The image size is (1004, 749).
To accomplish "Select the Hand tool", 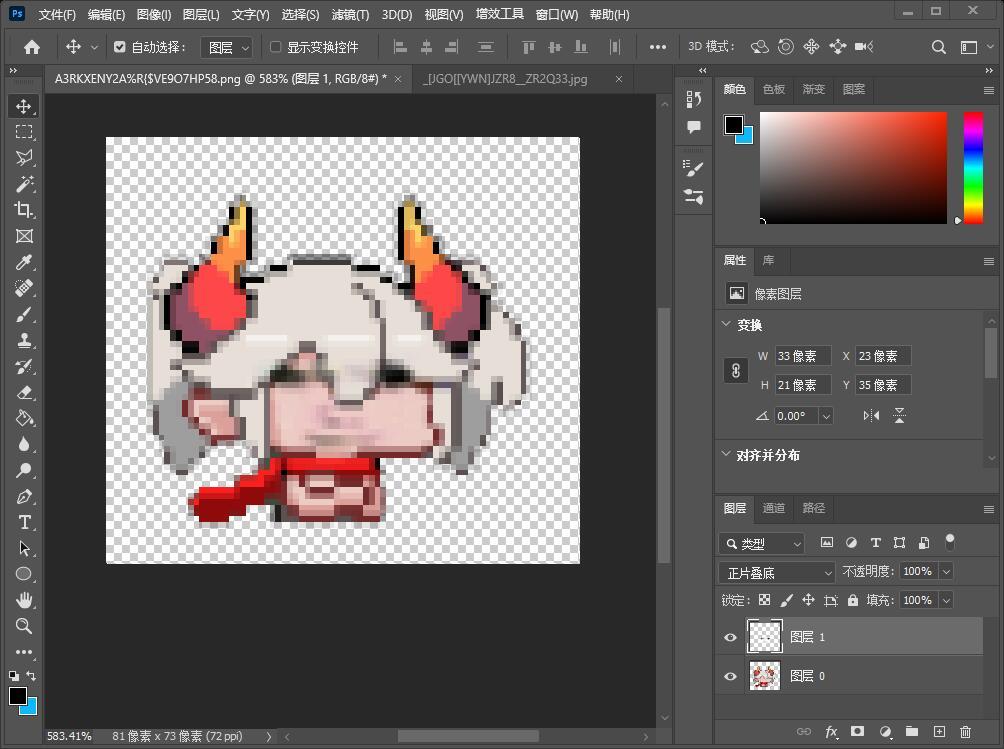I will pos(24,600).
